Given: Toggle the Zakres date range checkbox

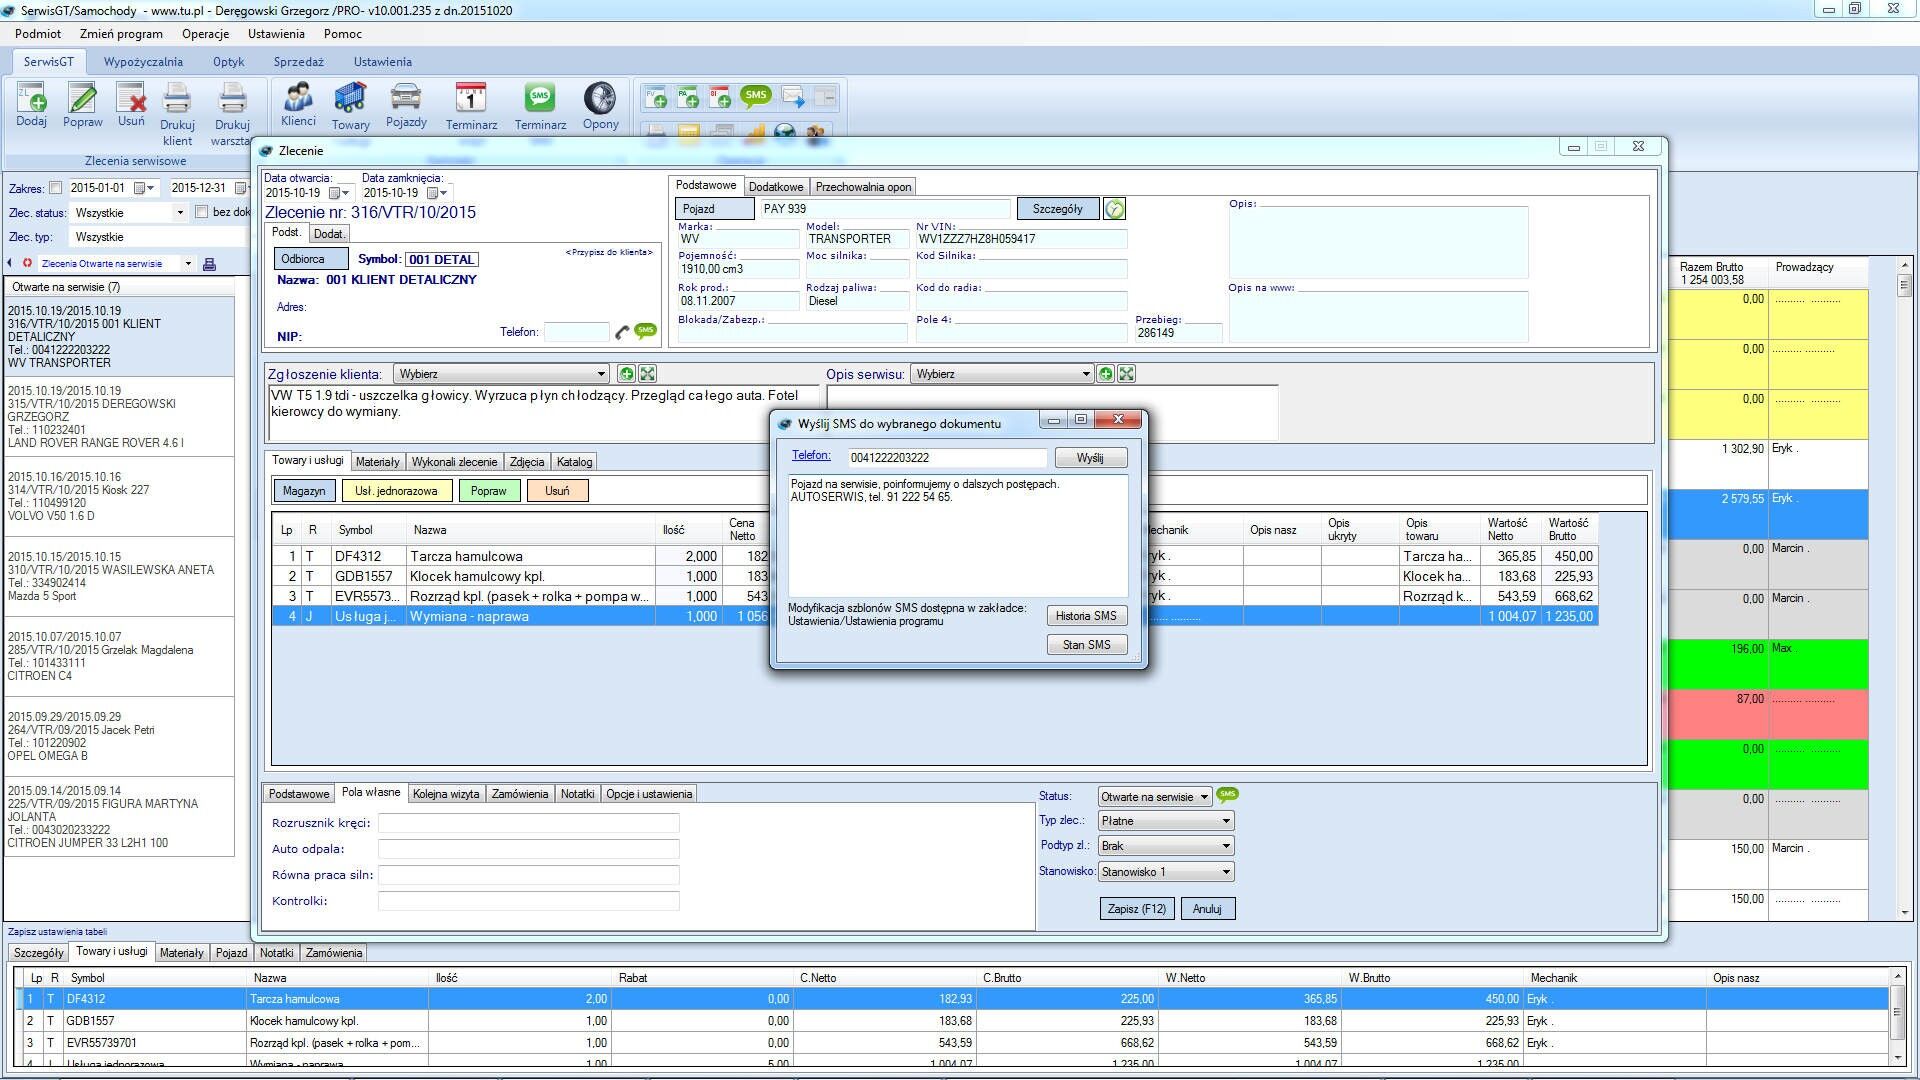Looking at the screenshot, I should coord(56,188).
